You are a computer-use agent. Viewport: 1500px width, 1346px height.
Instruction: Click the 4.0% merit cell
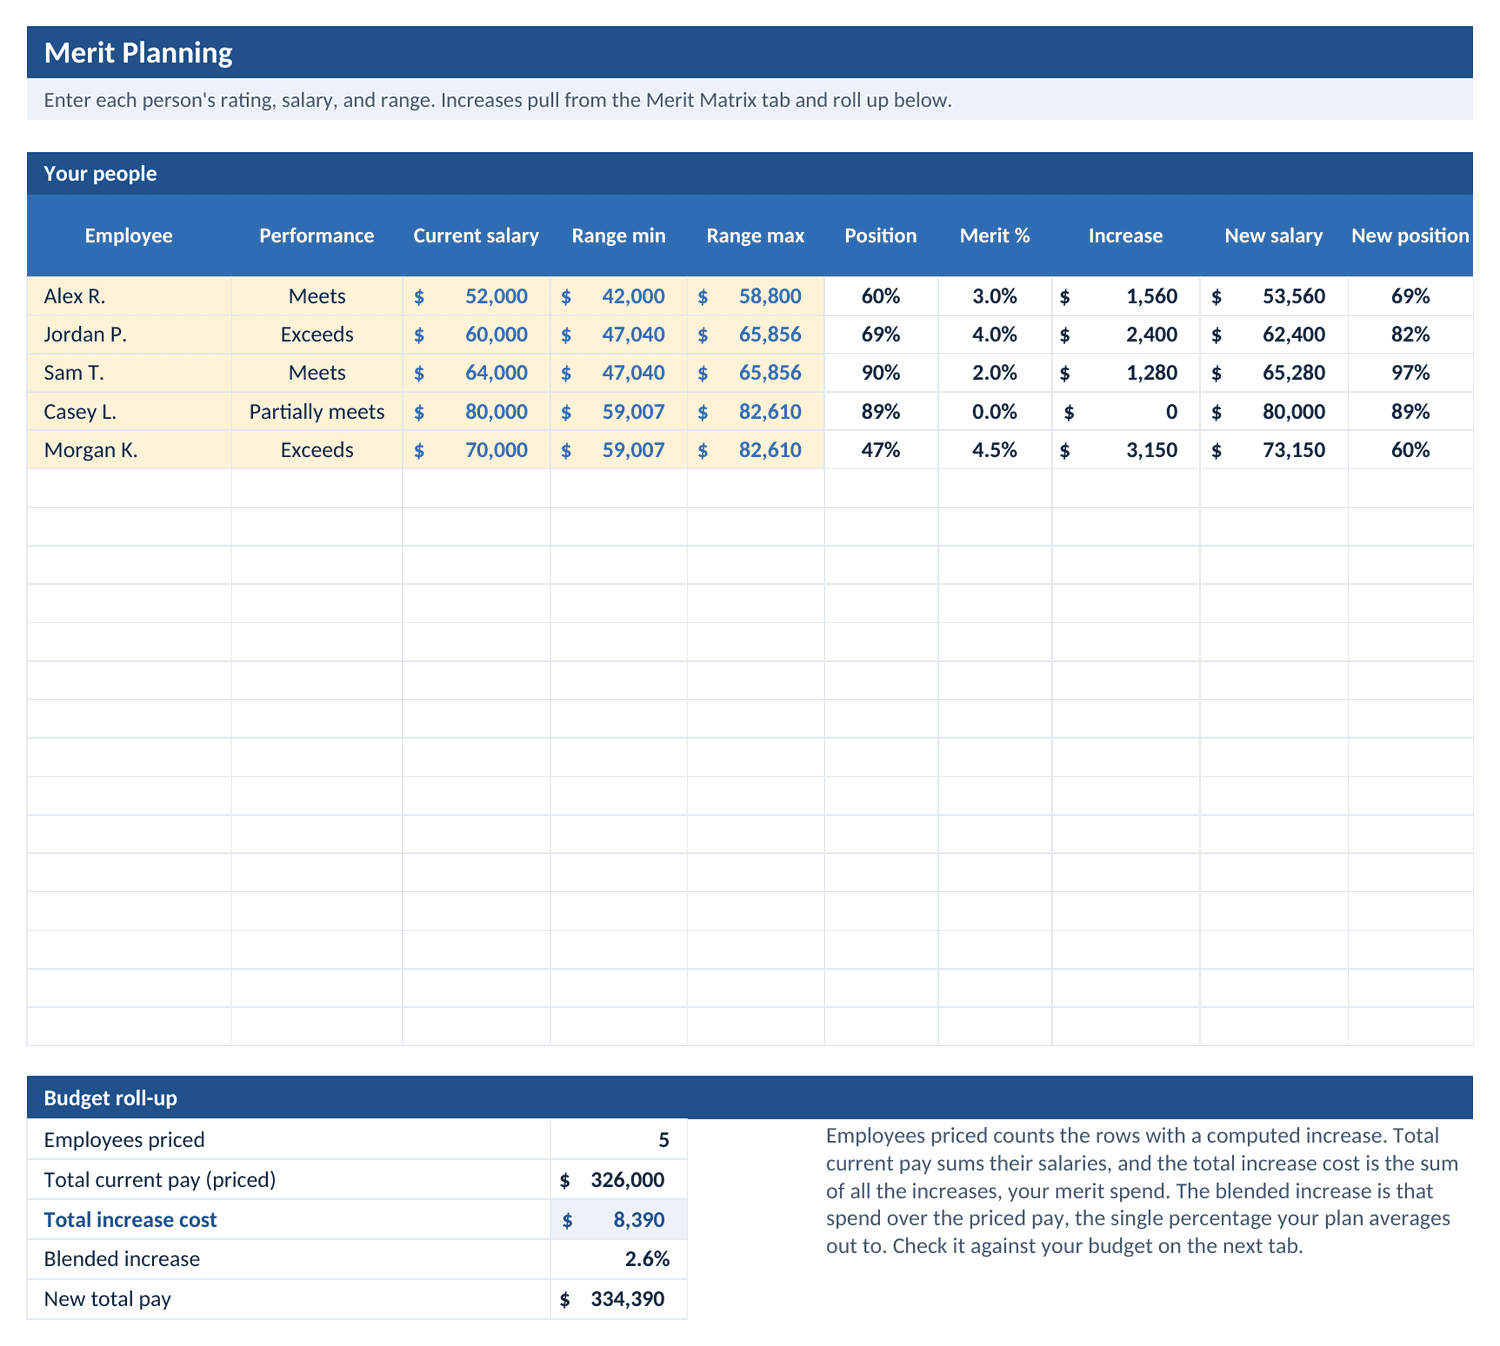(995, 334)
